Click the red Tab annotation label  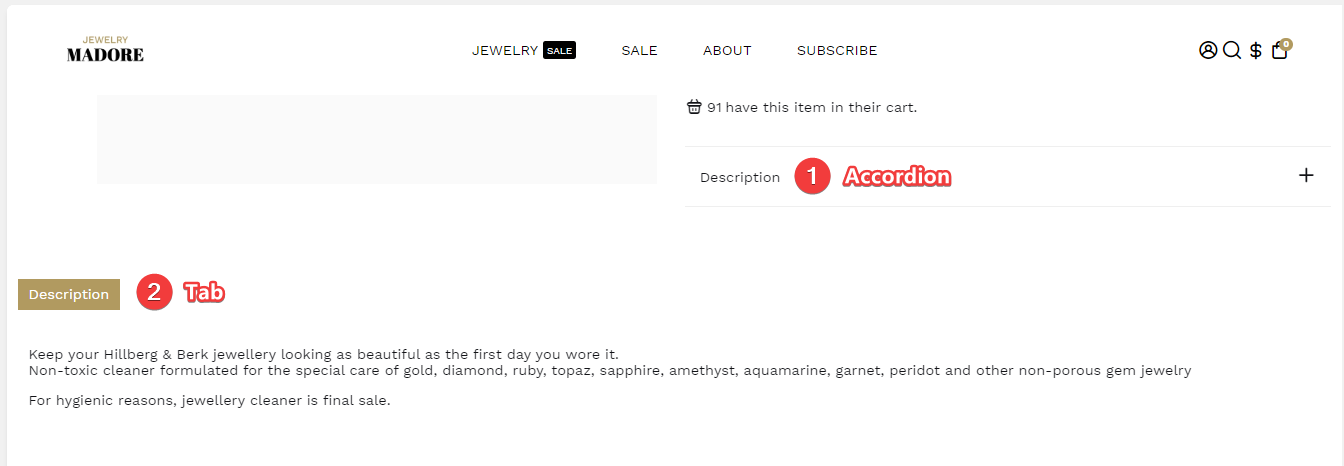click(x=203, y=293)
